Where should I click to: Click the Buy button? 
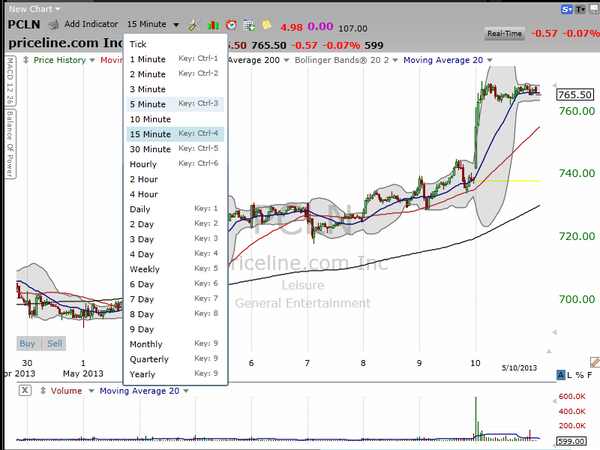pos(28,343)
